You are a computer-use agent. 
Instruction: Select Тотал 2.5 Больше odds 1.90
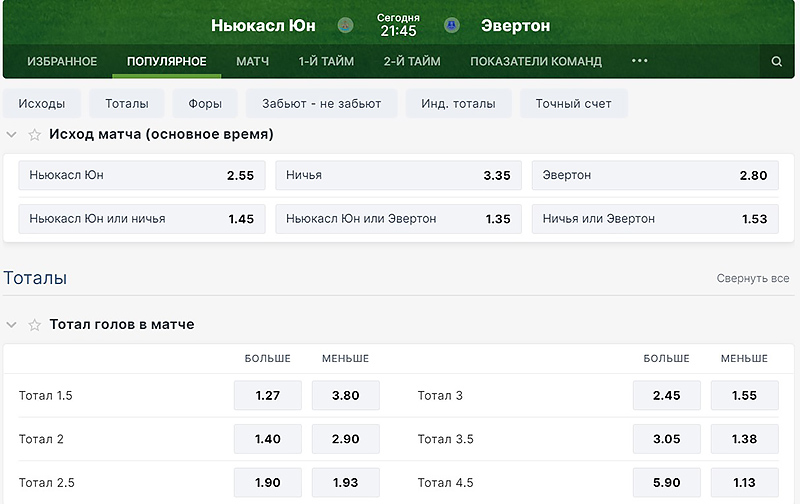pos(268,483)
